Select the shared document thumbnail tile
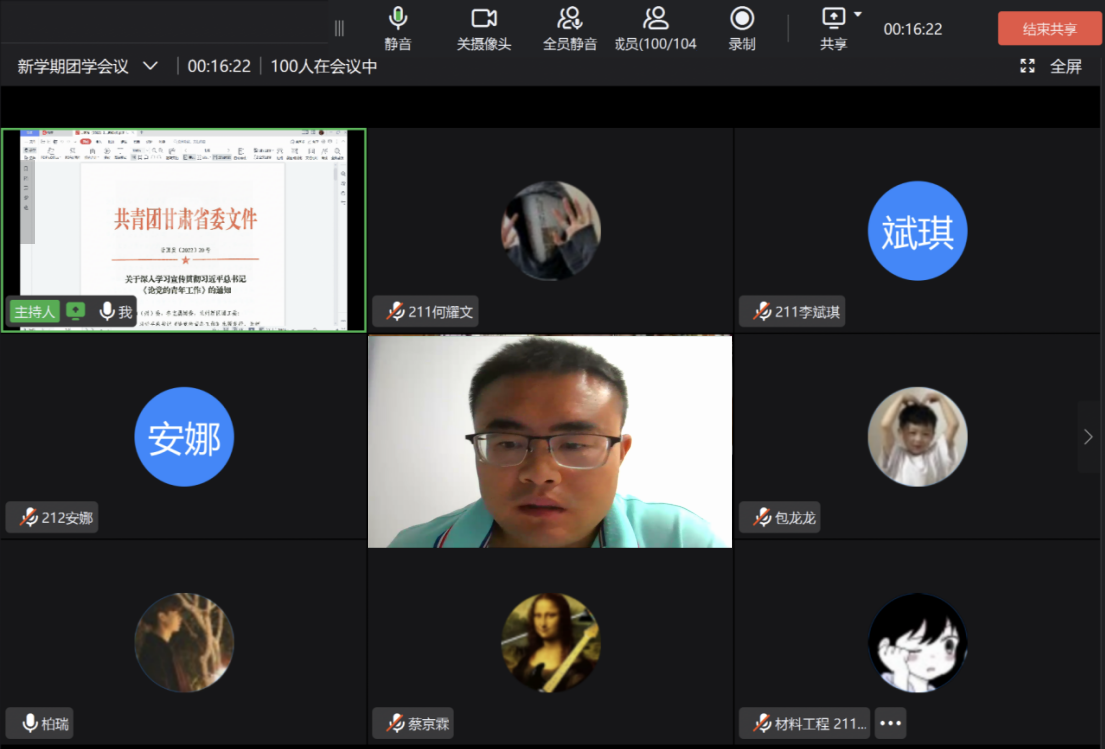 [184, 215]
